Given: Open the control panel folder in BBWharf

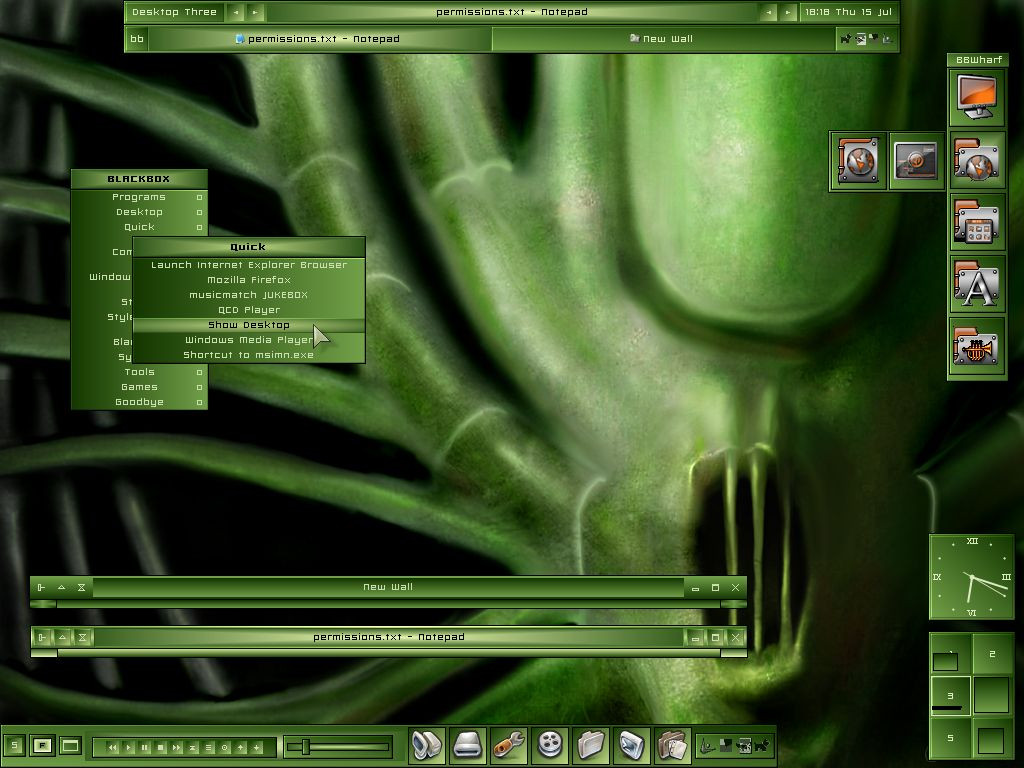Looking at the screenshot, I should click(976, 223).
